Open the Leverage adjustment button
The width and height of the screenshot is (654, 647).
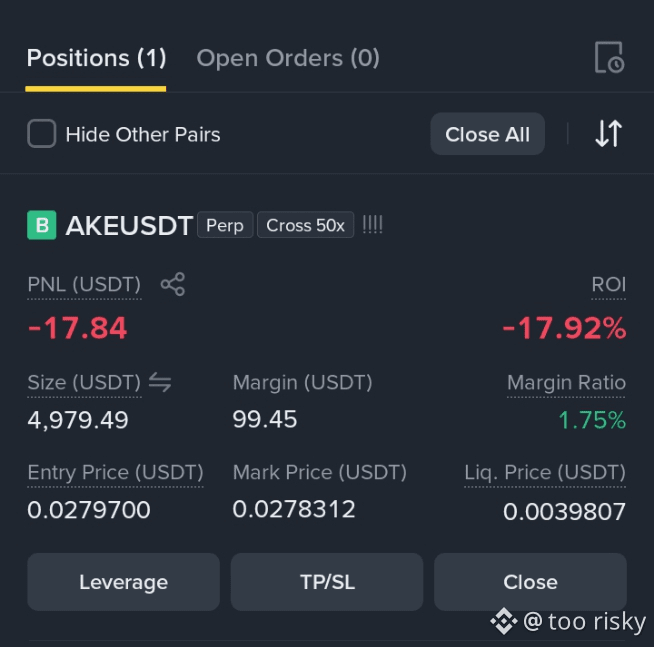click(123, 582)
